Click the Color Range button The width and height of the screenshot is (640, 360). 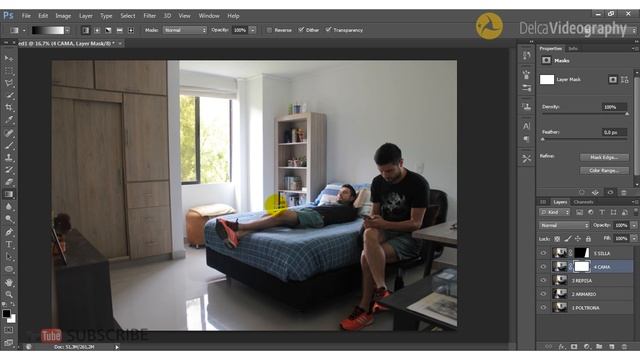604,171
